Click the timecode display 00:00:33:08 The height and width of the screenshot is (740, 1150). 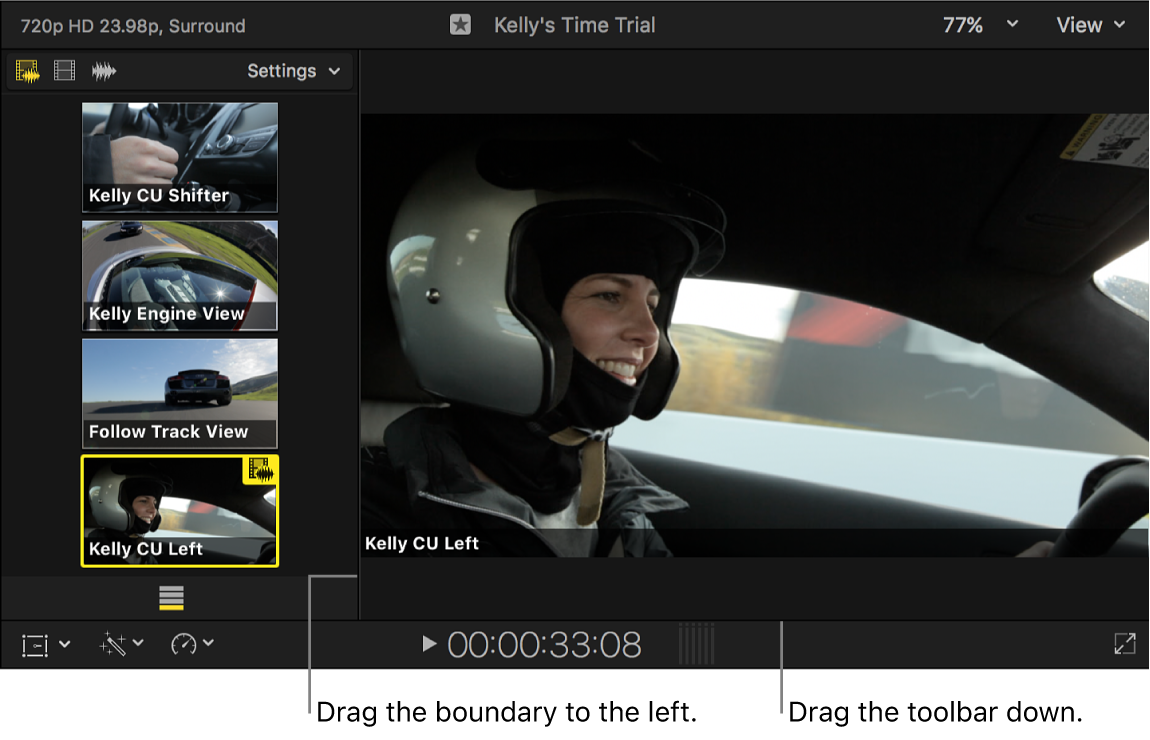pos(544,645)
